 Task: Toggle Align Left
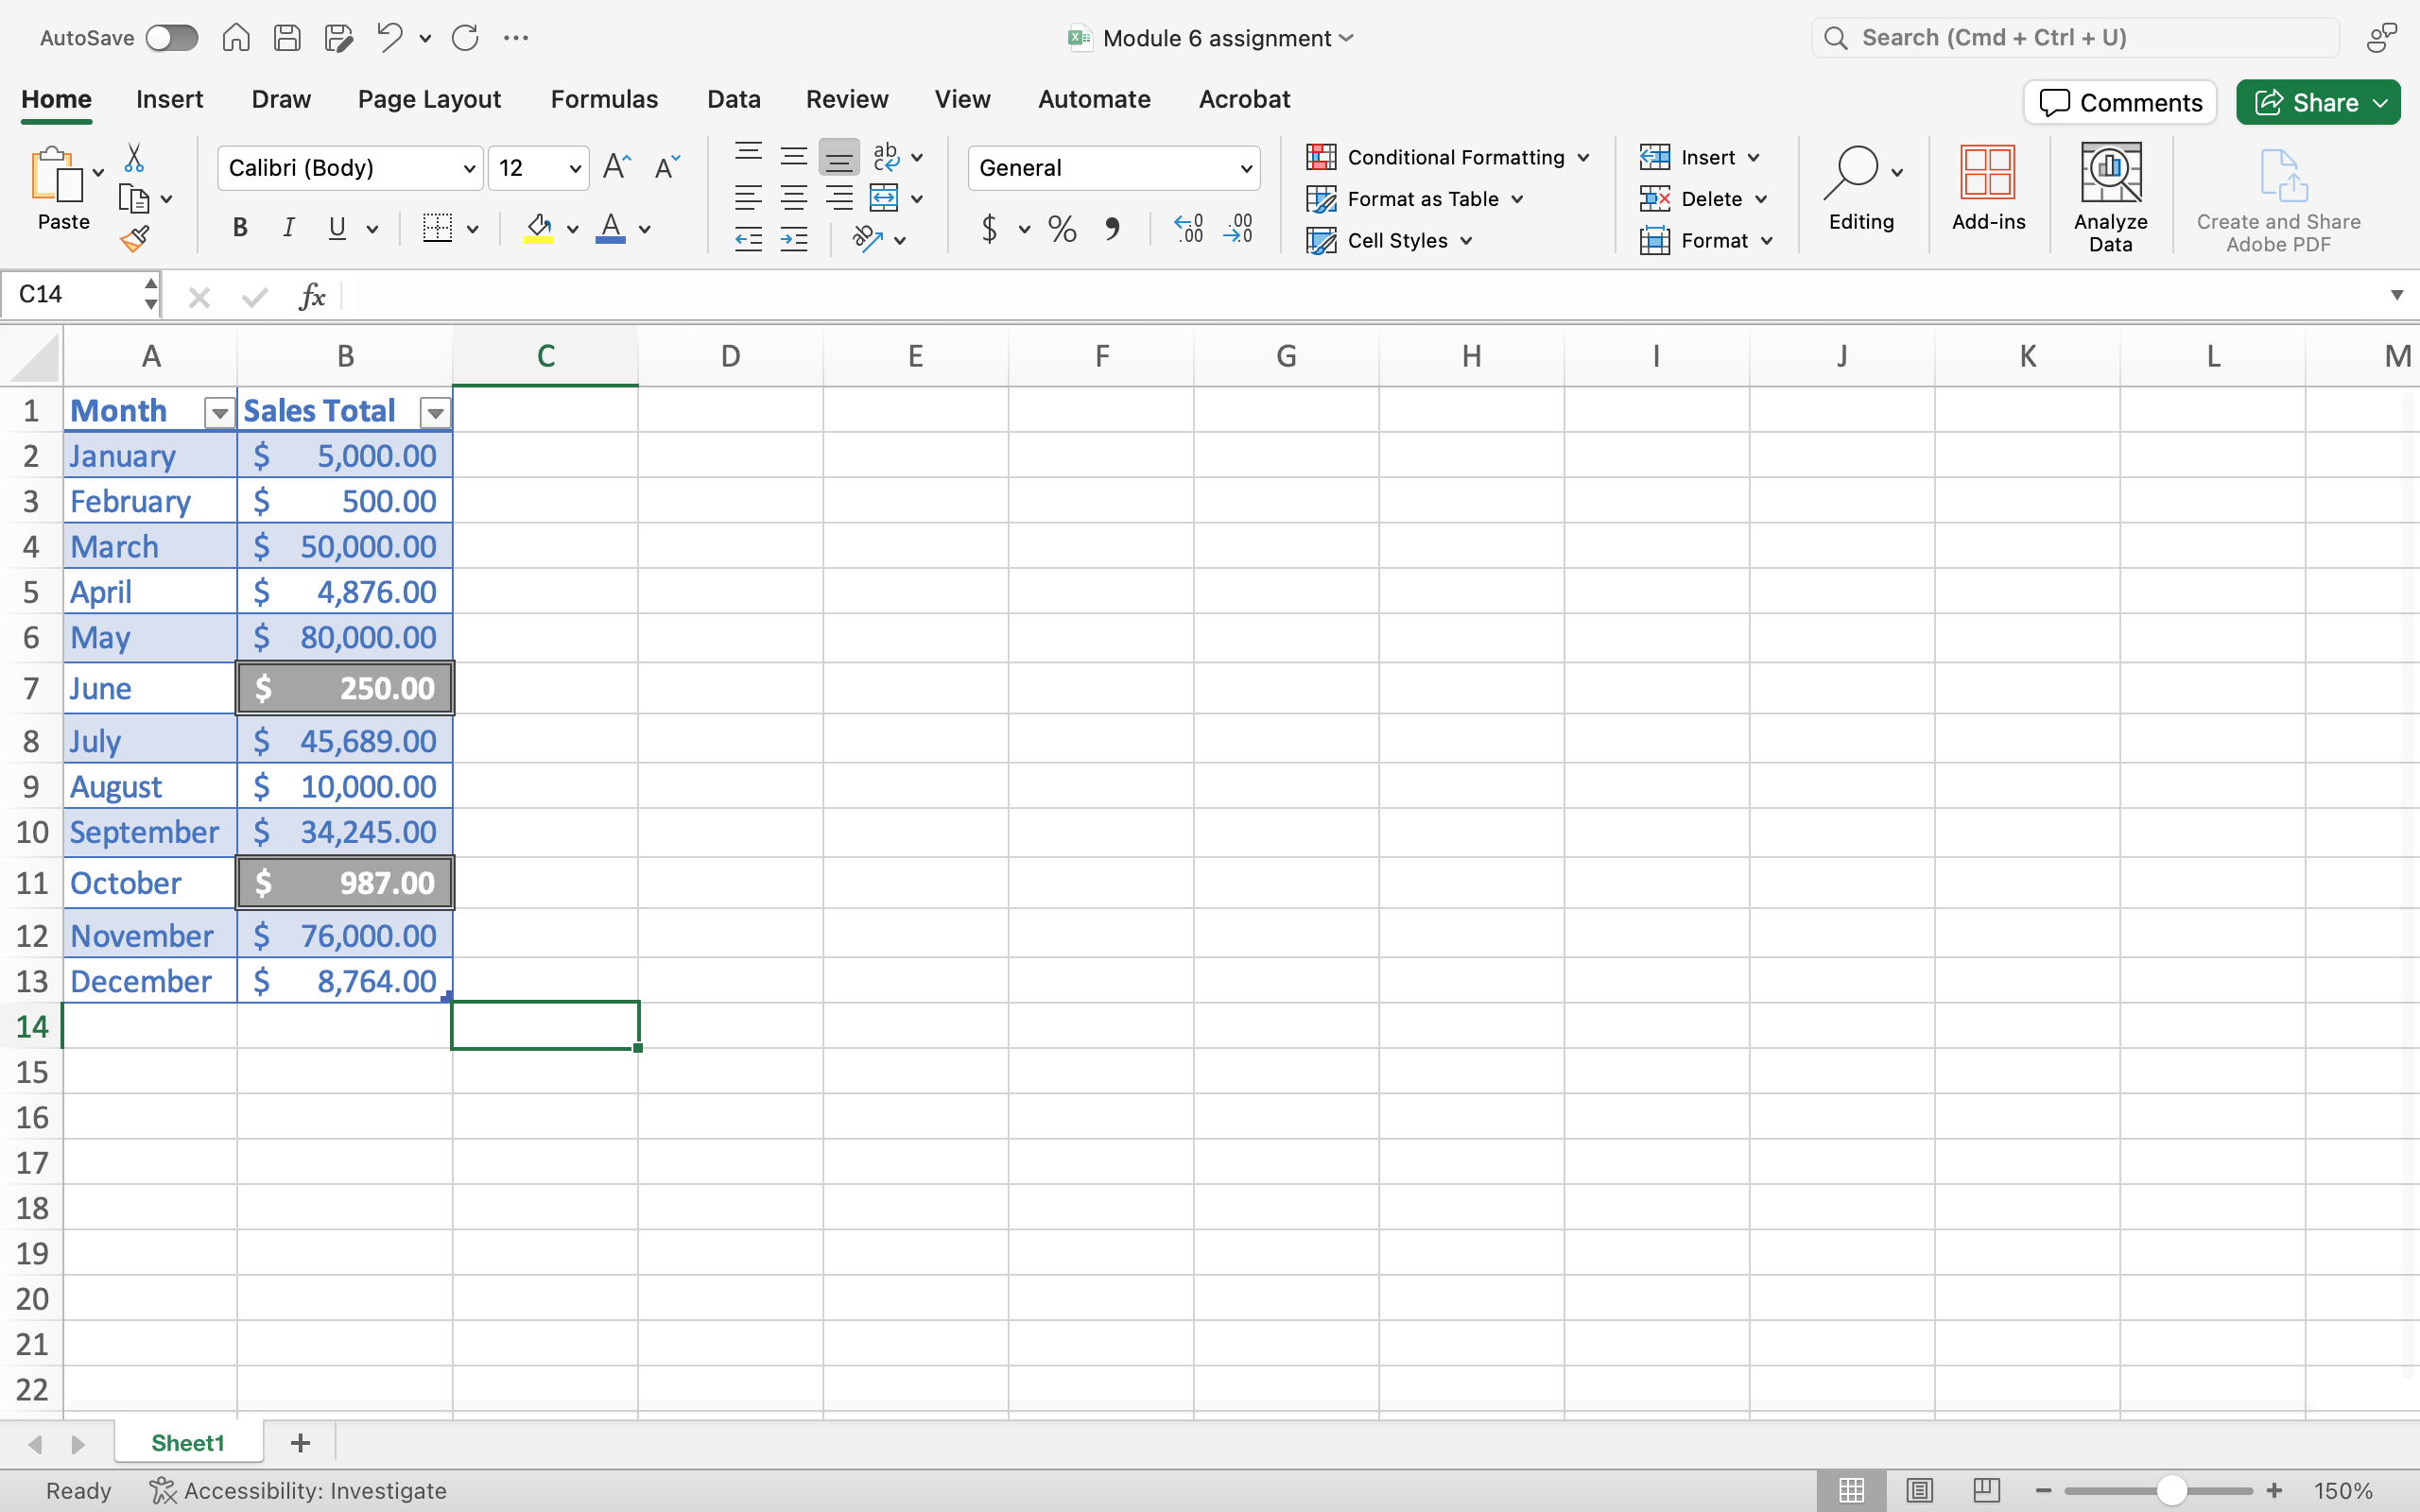(748, 198)
